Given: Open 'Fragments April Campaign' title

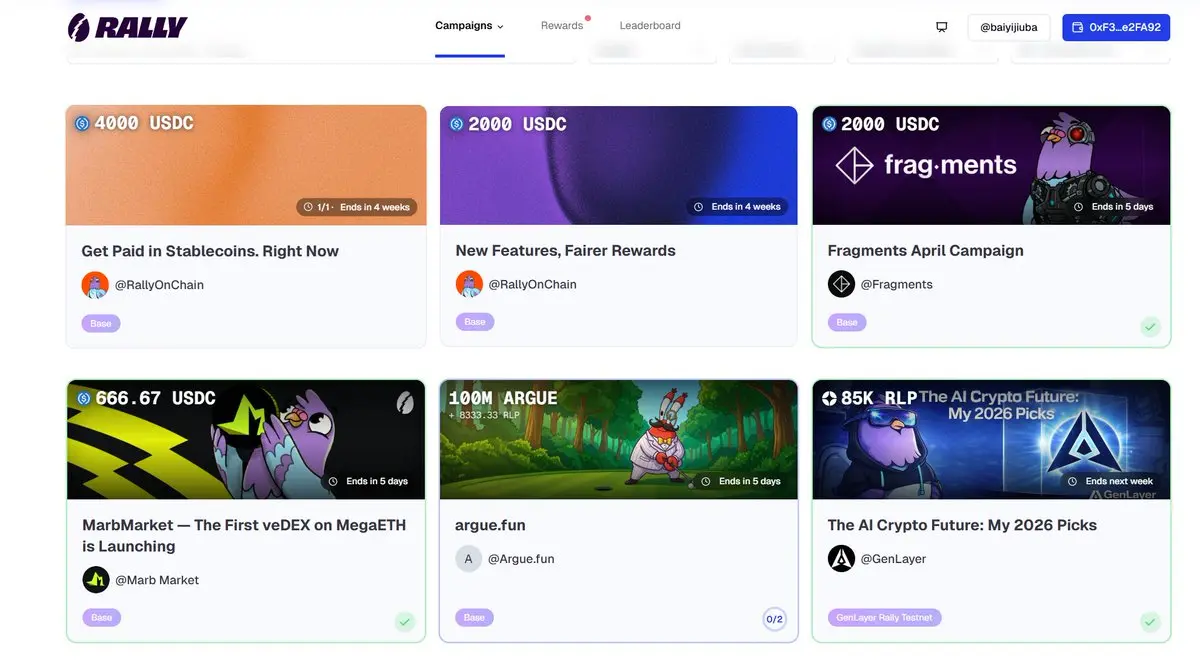Looking at the screenshot, I should pos(926,251).
